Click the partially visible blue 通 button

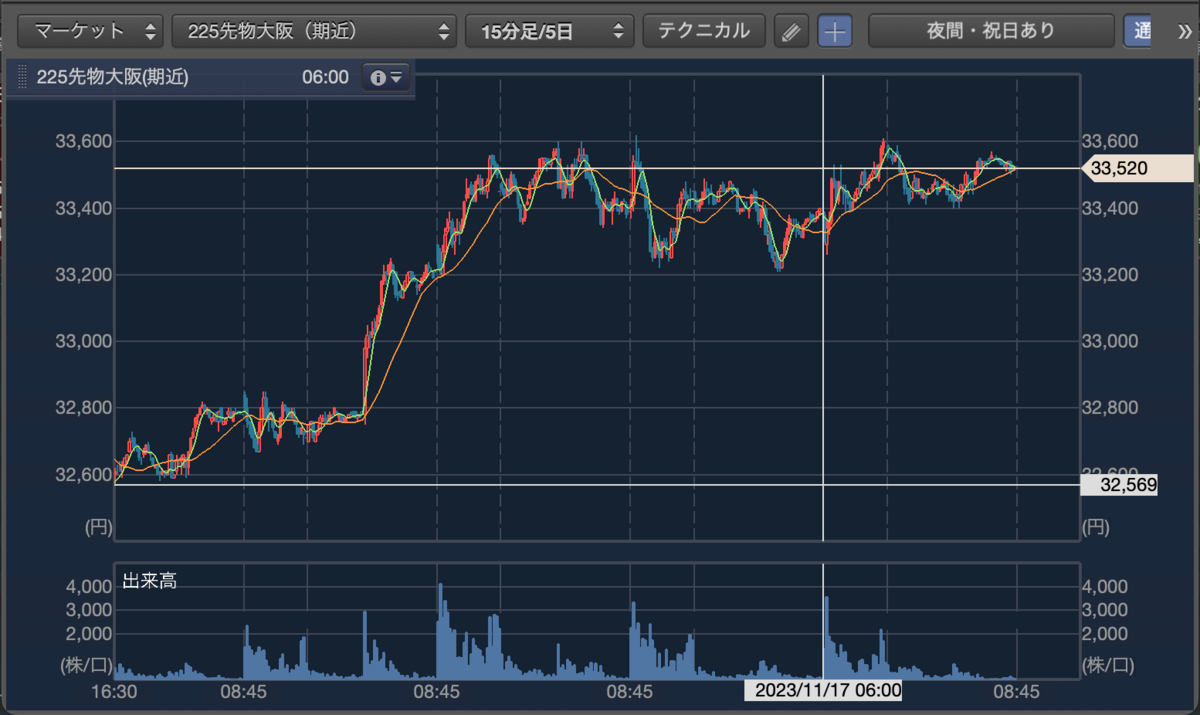pyautogui.click(x=1138, y=31)
